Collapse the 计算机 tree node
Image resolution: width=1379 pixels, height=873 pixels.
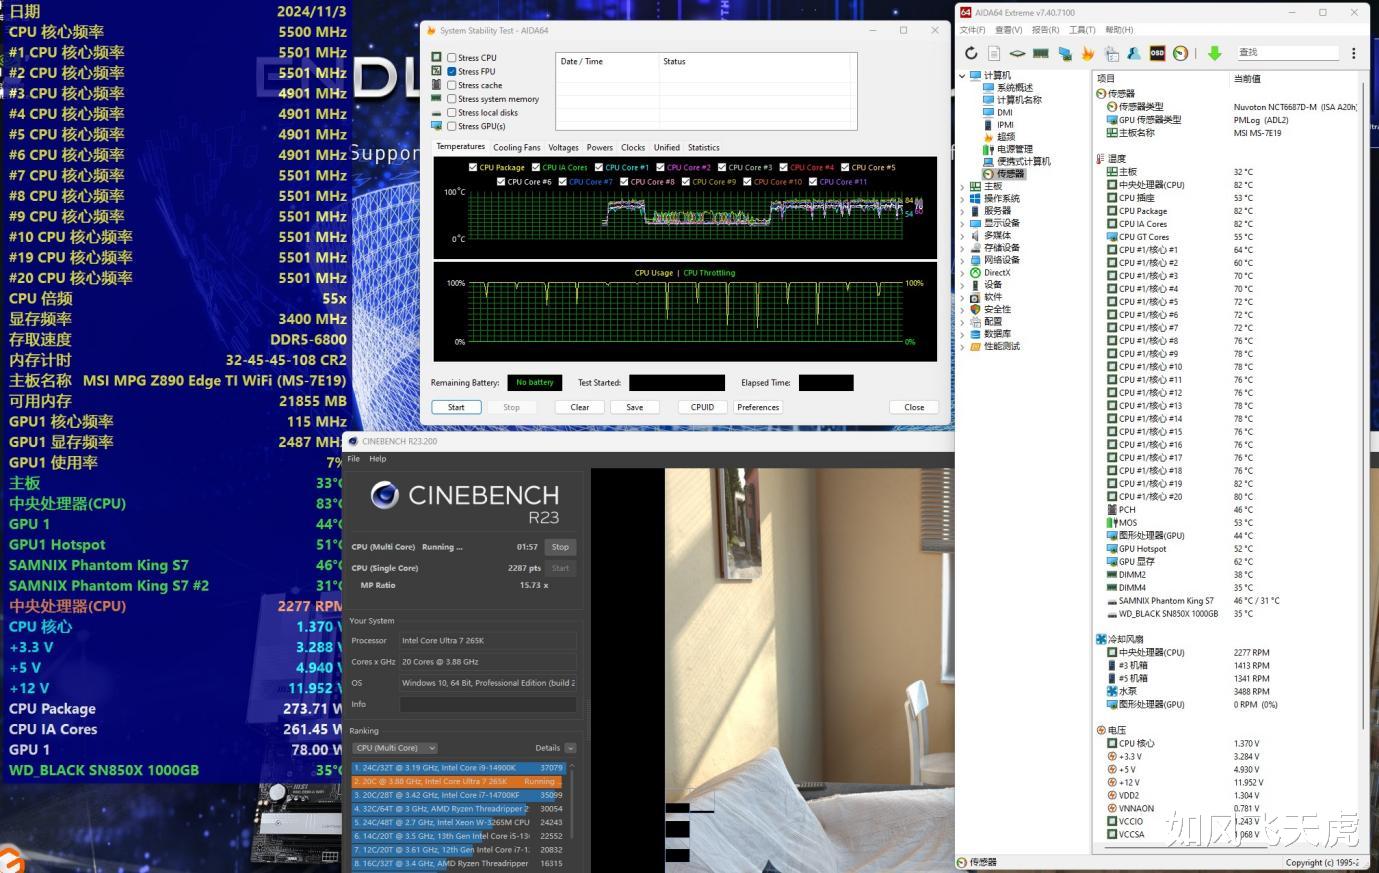pos(963,76)
